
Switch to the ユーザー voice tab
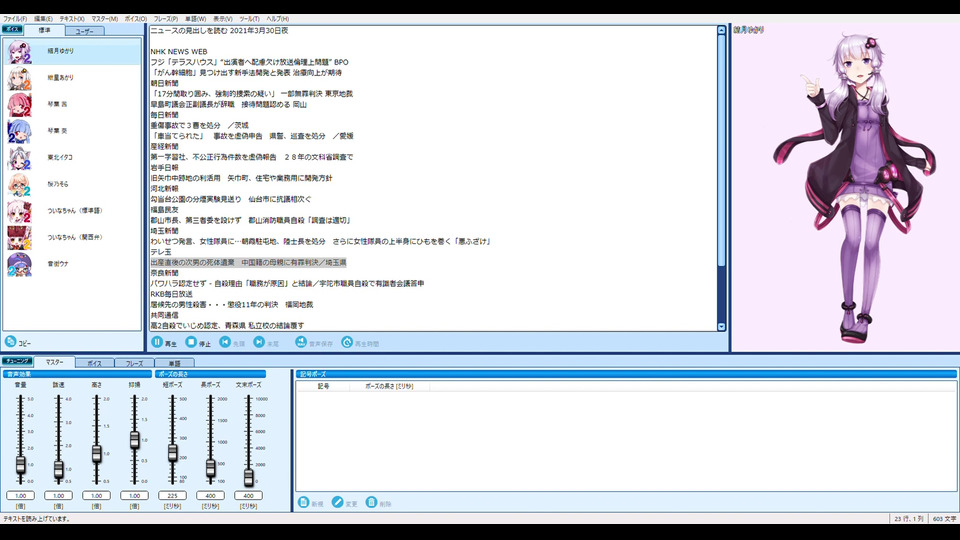click(x=84, y=31)
